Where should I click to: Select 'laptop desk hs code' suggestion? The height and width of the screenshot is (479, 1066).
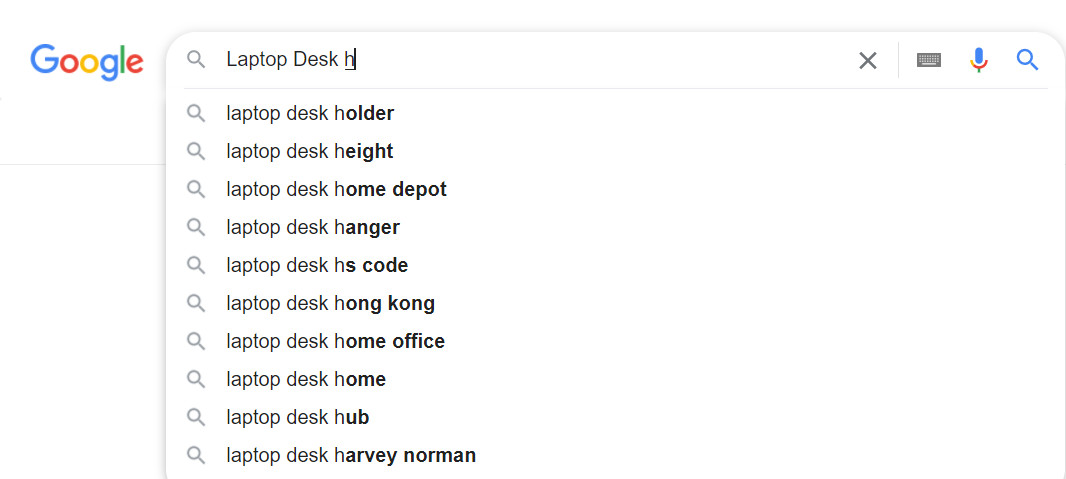coord(317,266)
